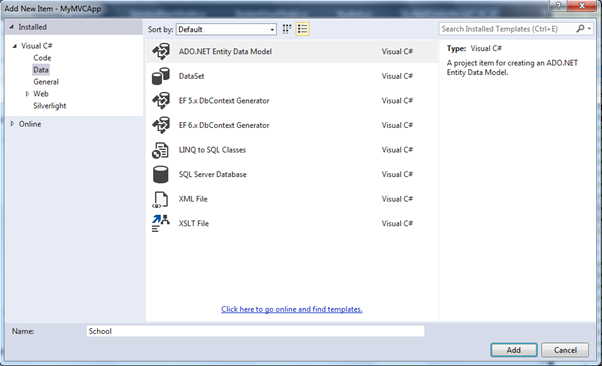Image resolution: width=602 pixels, height=366 pixels.
Task: Click the SQL Server Database cylinder icon
Action: pyautogui.click(x=160, y=174)
